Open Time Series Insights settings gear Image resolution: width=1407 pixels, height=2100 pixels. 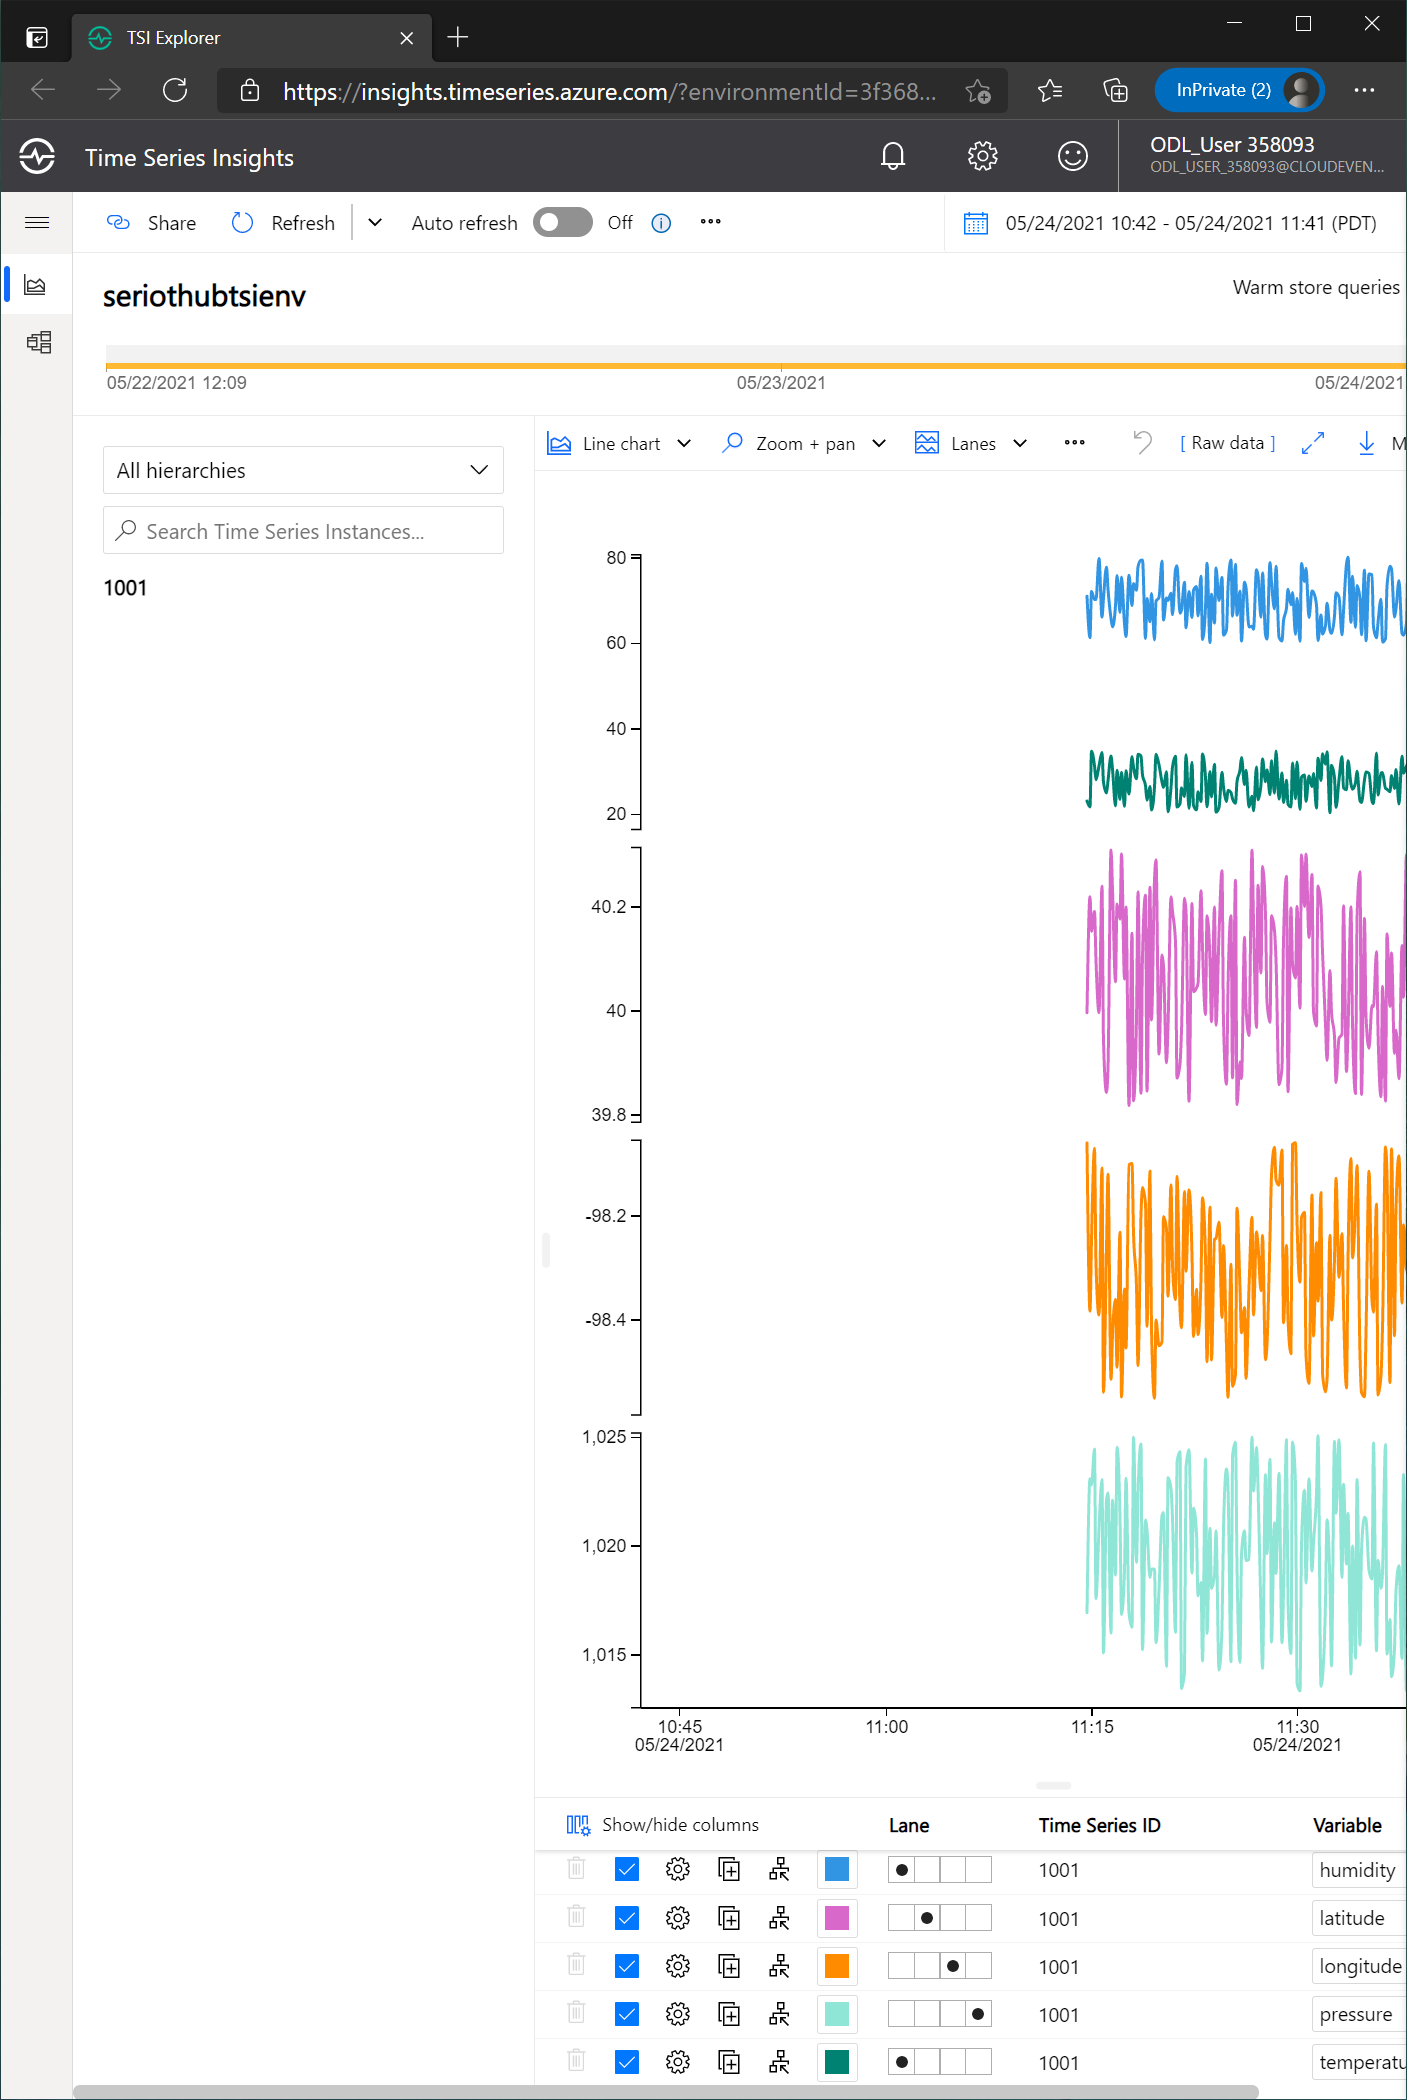coord(983,156)
